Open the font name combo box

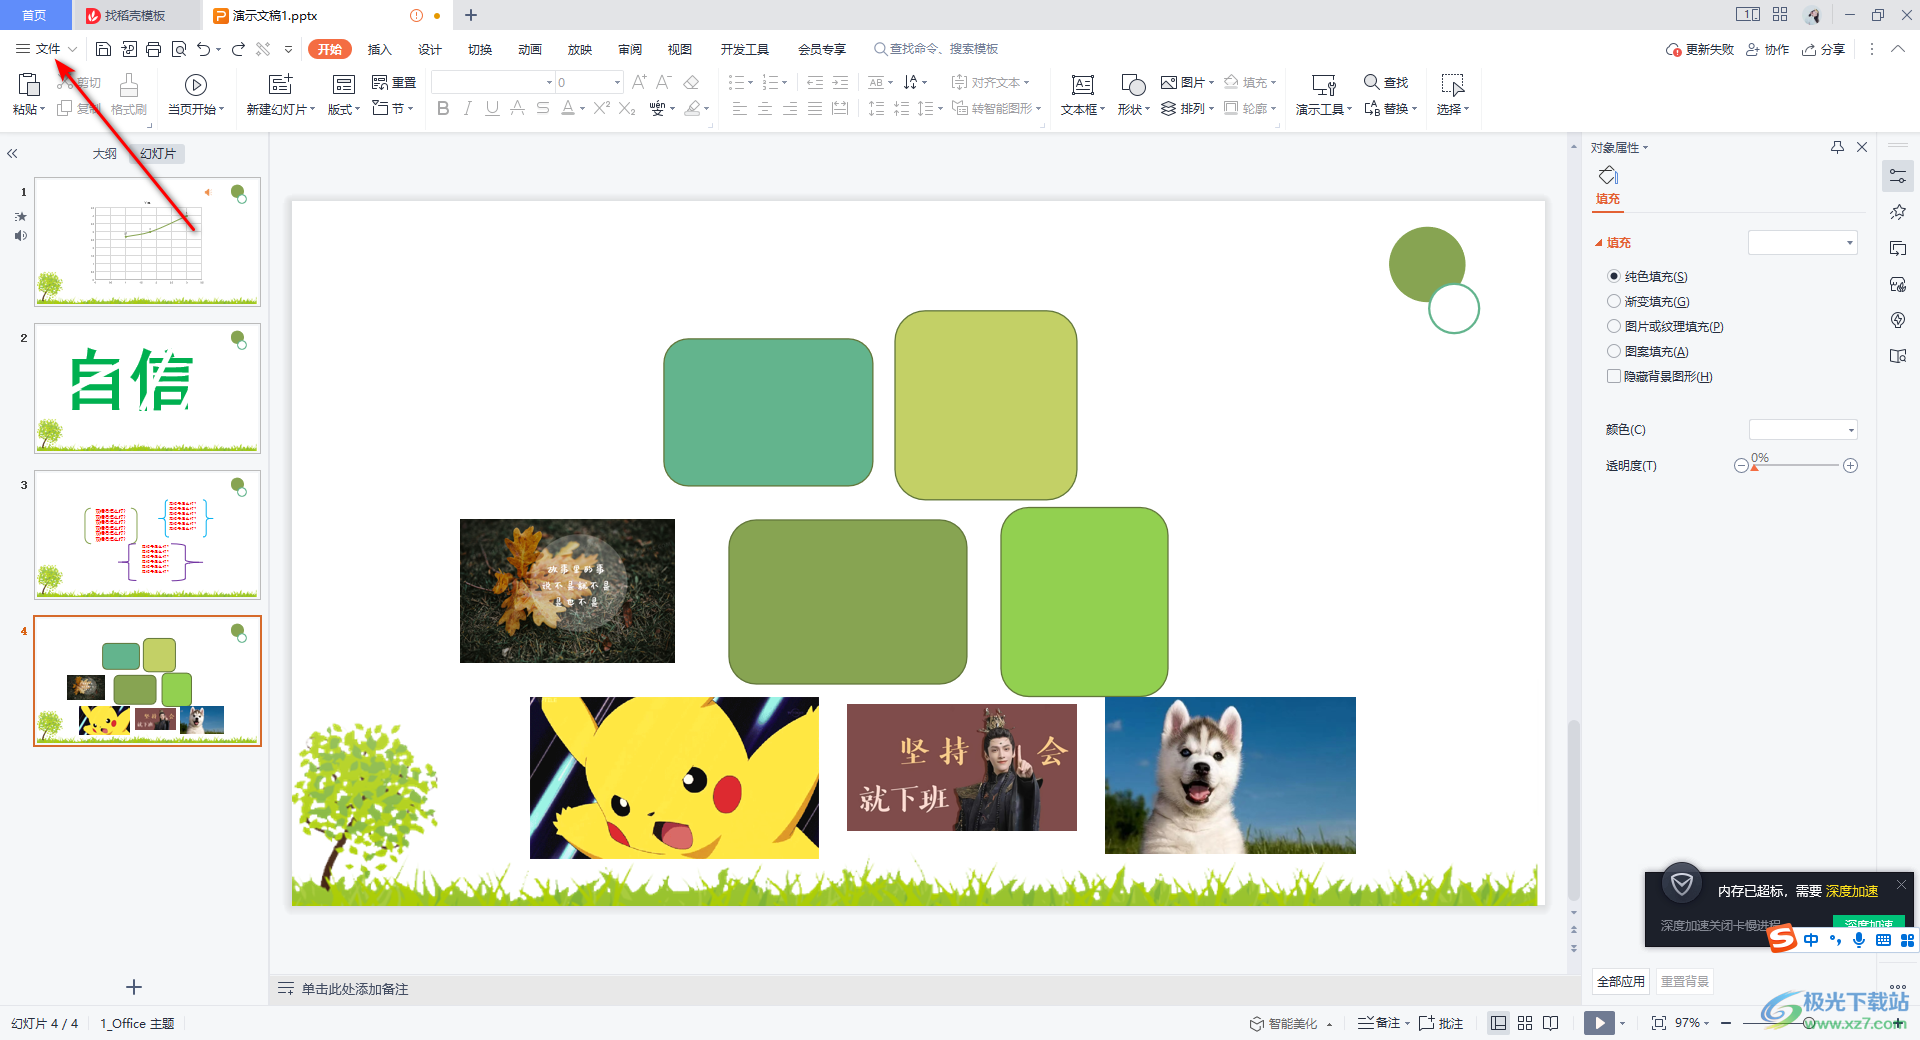coord(494,82)
